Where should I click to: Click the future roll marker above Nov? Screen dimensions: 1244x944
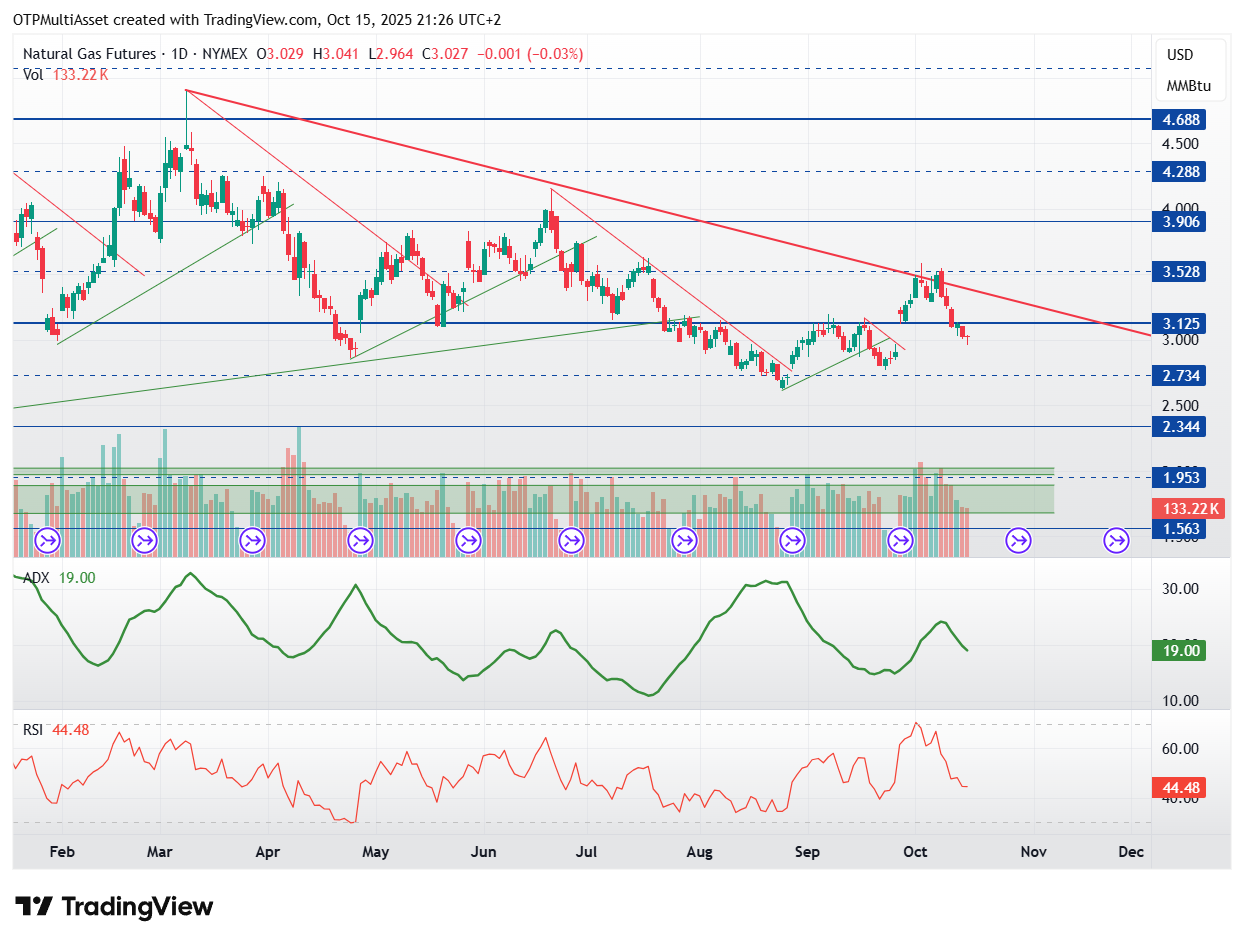click(x=1019, y=541)
